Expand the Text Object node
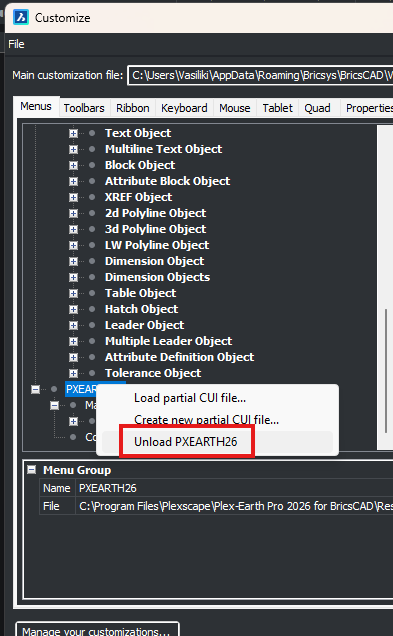This screenshot has height=636, width=393. point(73,133)
